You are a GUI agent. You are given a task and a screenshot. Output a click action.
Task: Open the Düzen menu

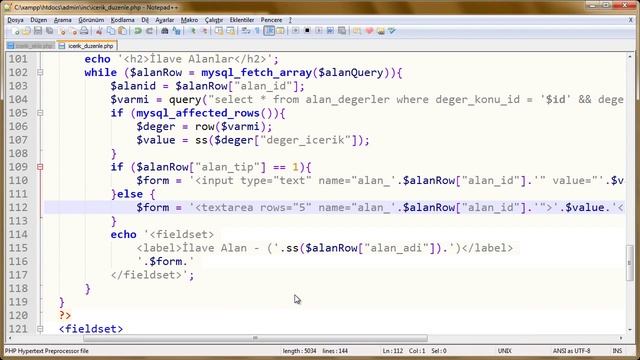click(x=38, y=20)
